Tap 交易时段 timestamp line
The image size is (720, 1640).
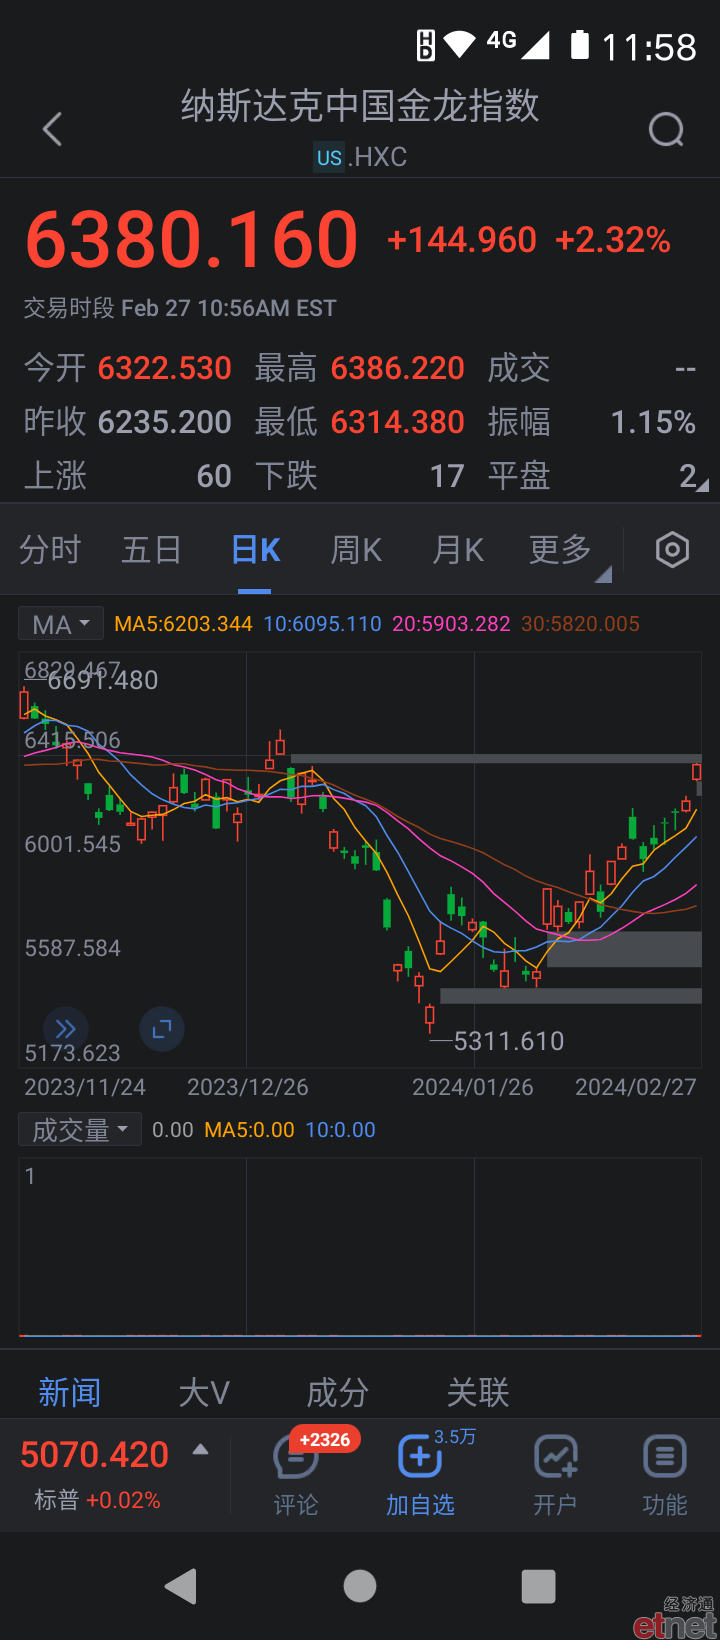click(180, 308)
